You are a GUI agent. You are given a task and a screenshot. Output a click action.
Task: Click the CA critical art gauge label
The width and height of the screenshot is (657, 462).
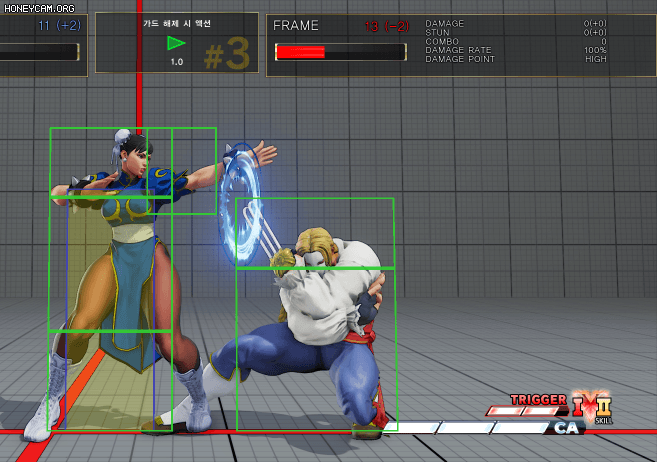tap(566, 428)
